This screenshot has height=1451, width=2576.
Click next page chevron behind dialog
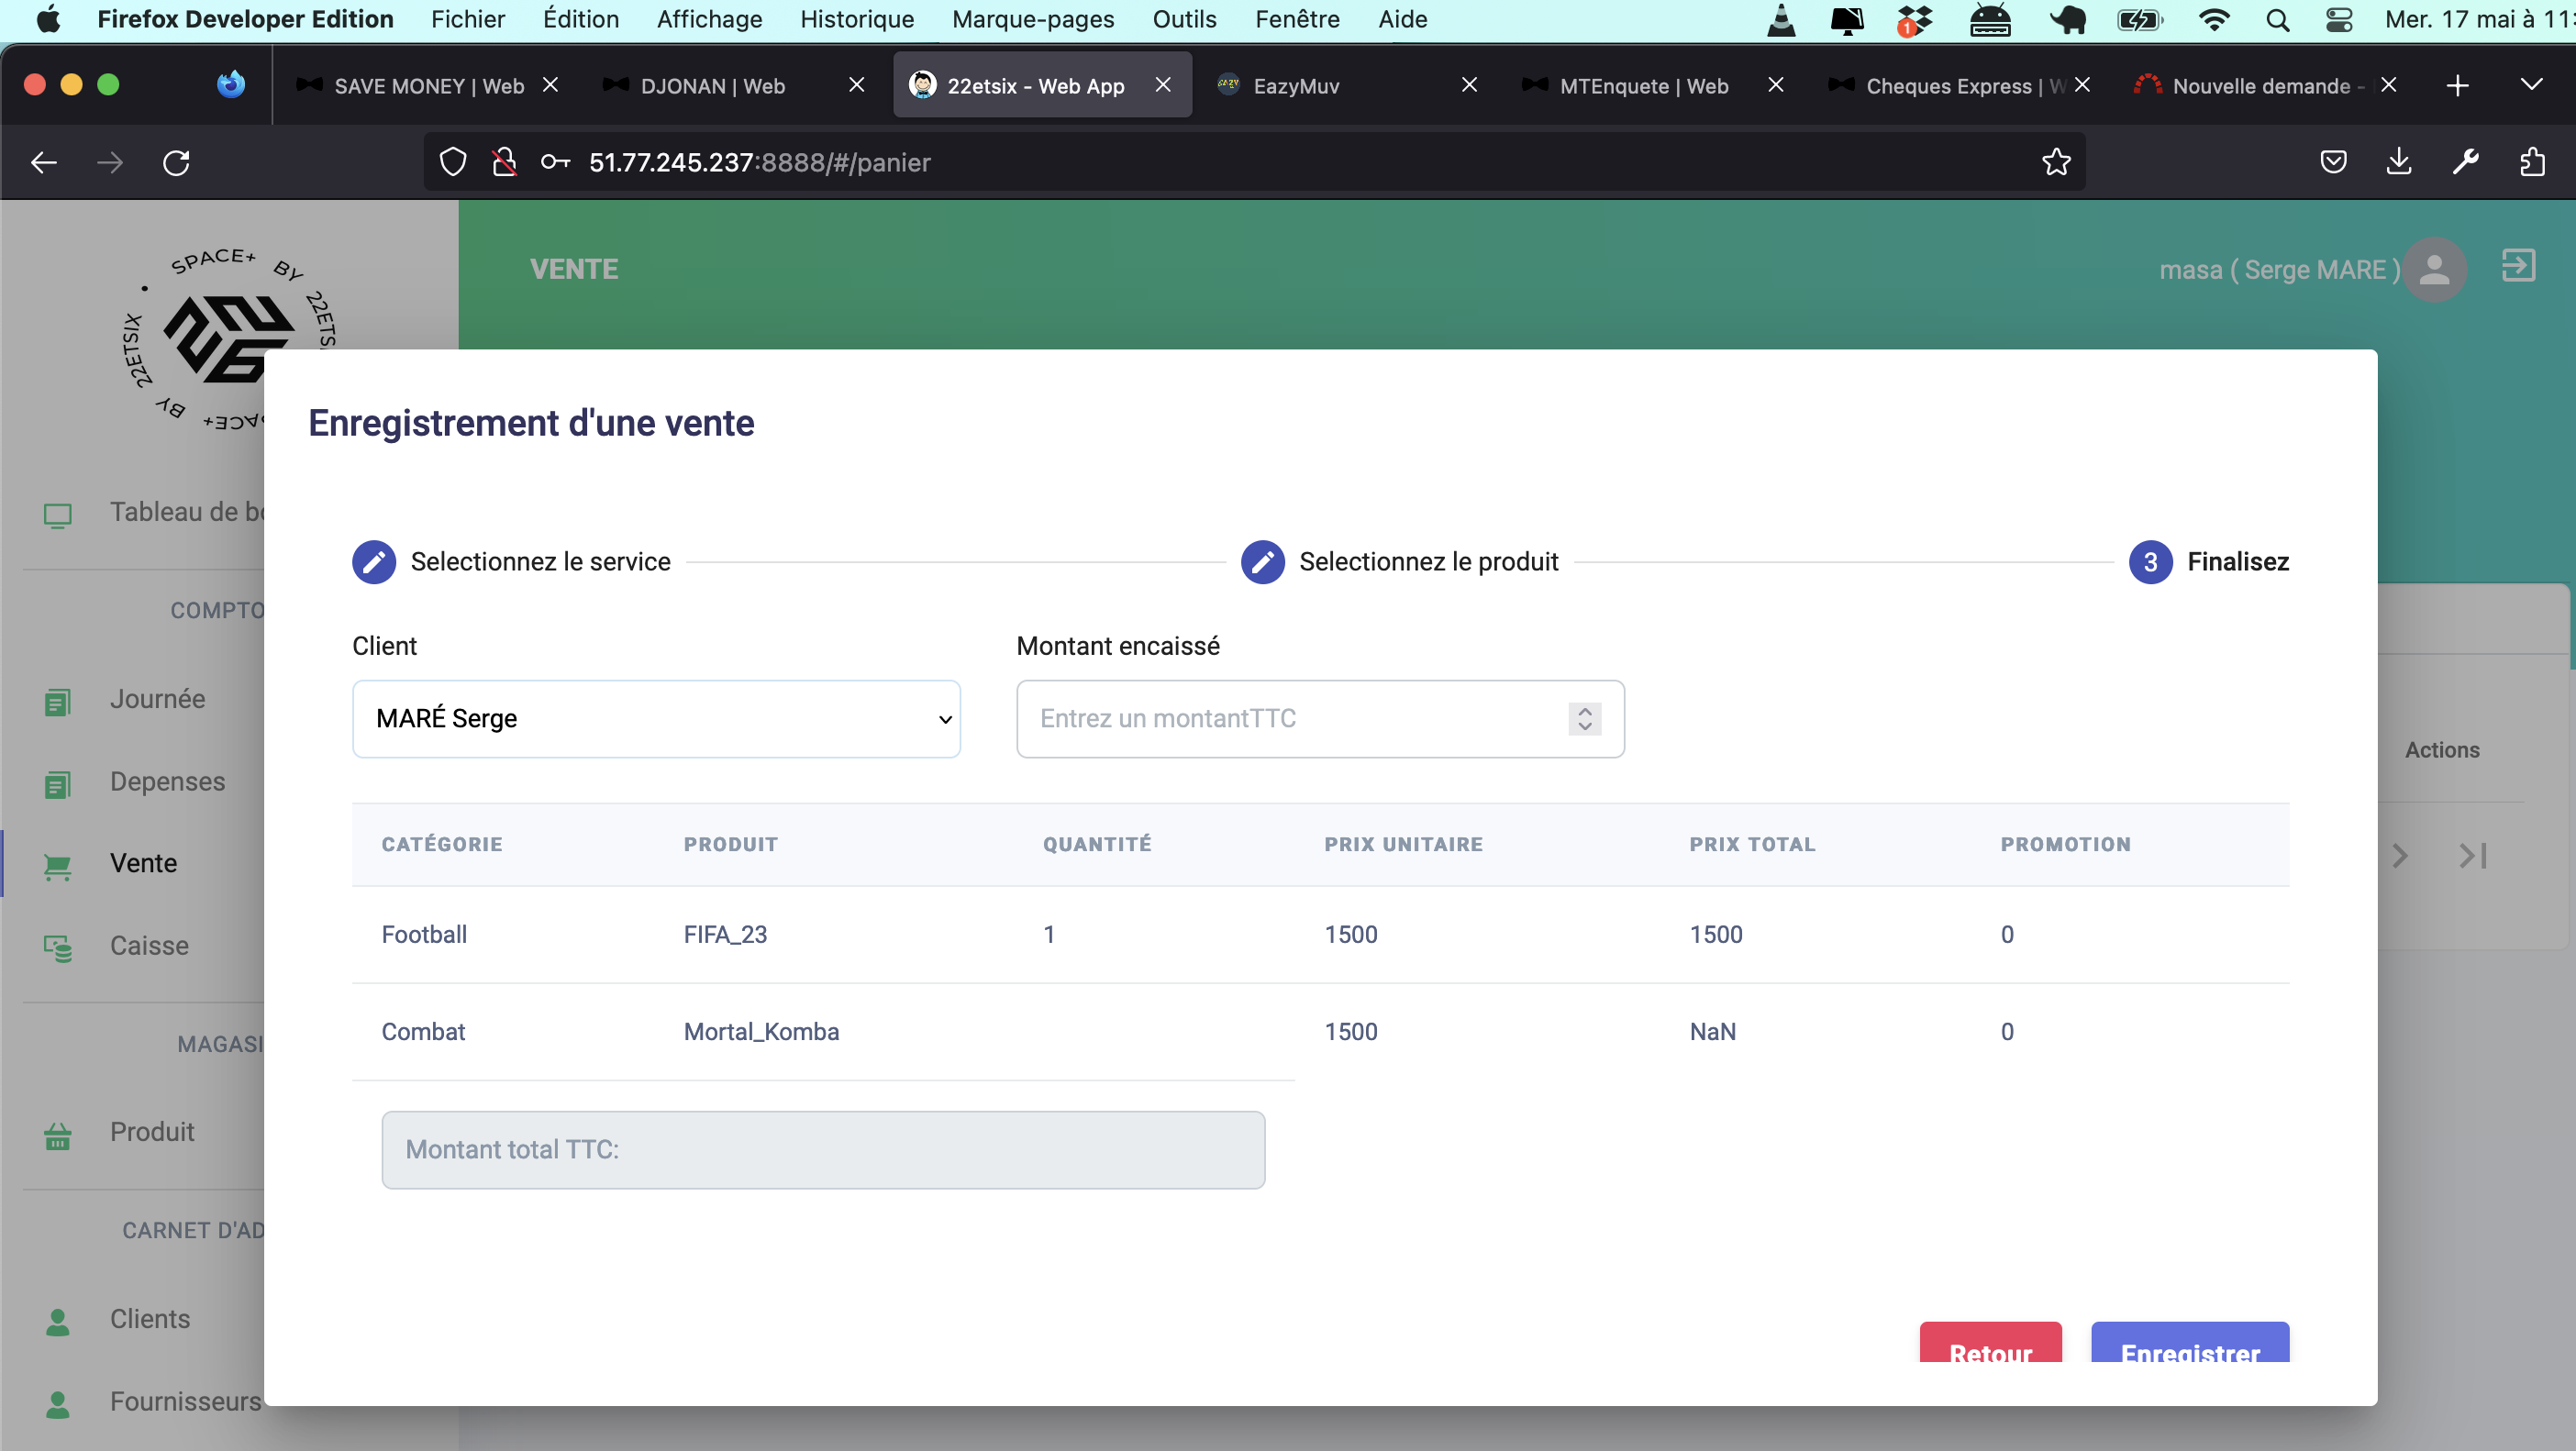[2400, 856]
